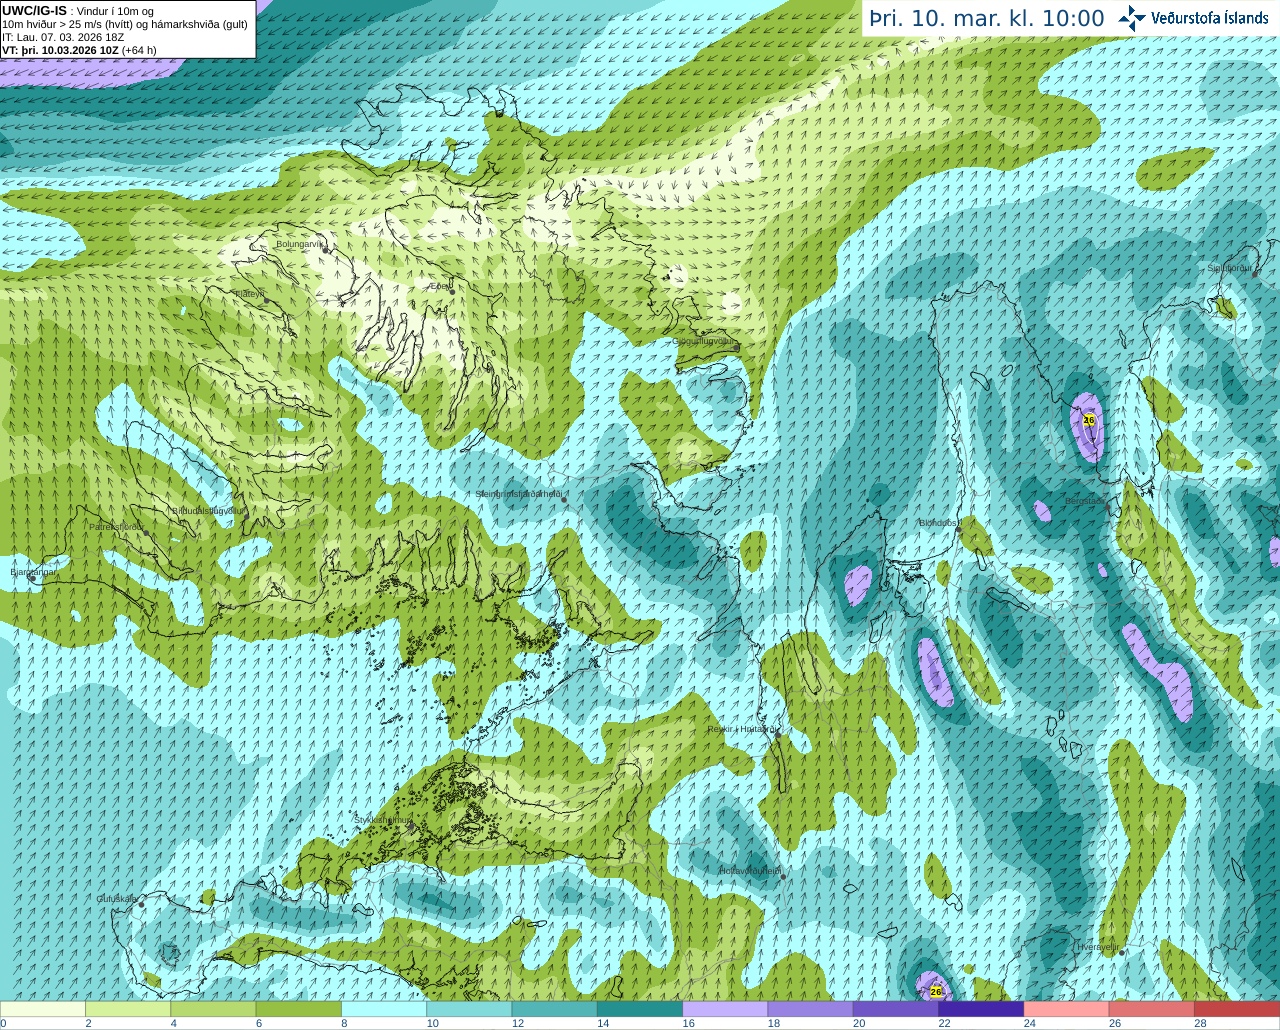Click the light purple 16–18 legend swatch
Screen dimensions: 1280x1030
click(725, 1009)
